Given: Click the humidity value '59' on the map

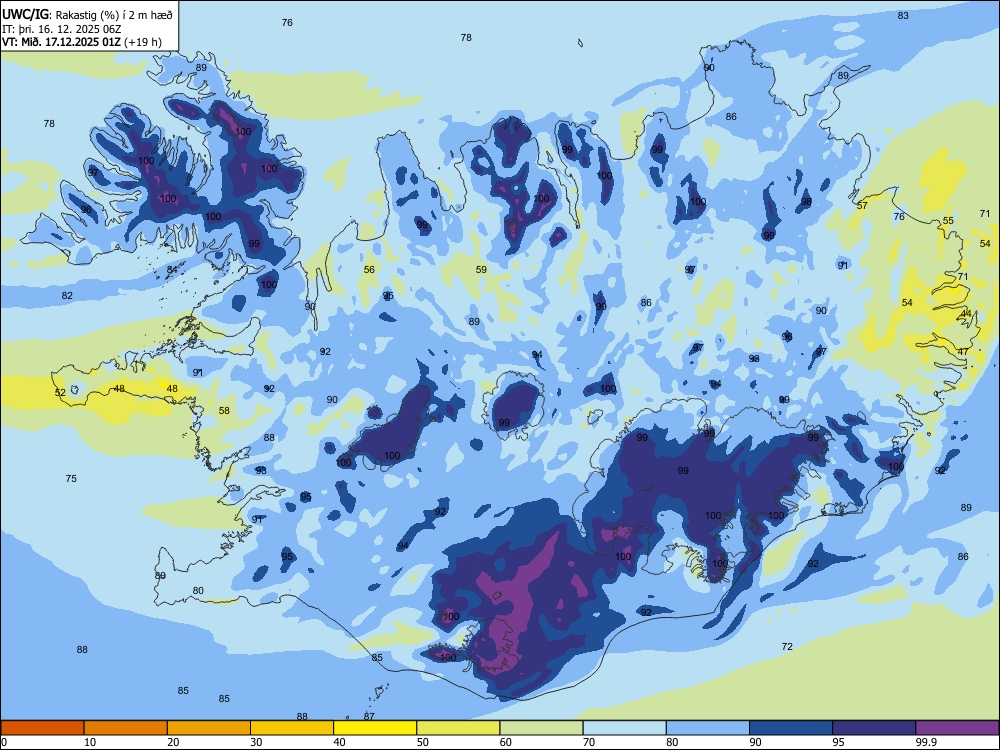Looking at the screenshot, I should coord(481,269).
